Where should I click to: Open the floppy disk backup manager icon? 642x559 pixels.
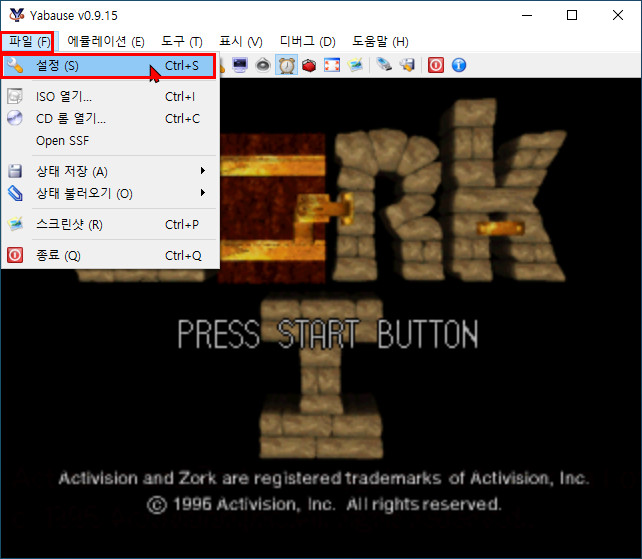(x=407, y=65)
